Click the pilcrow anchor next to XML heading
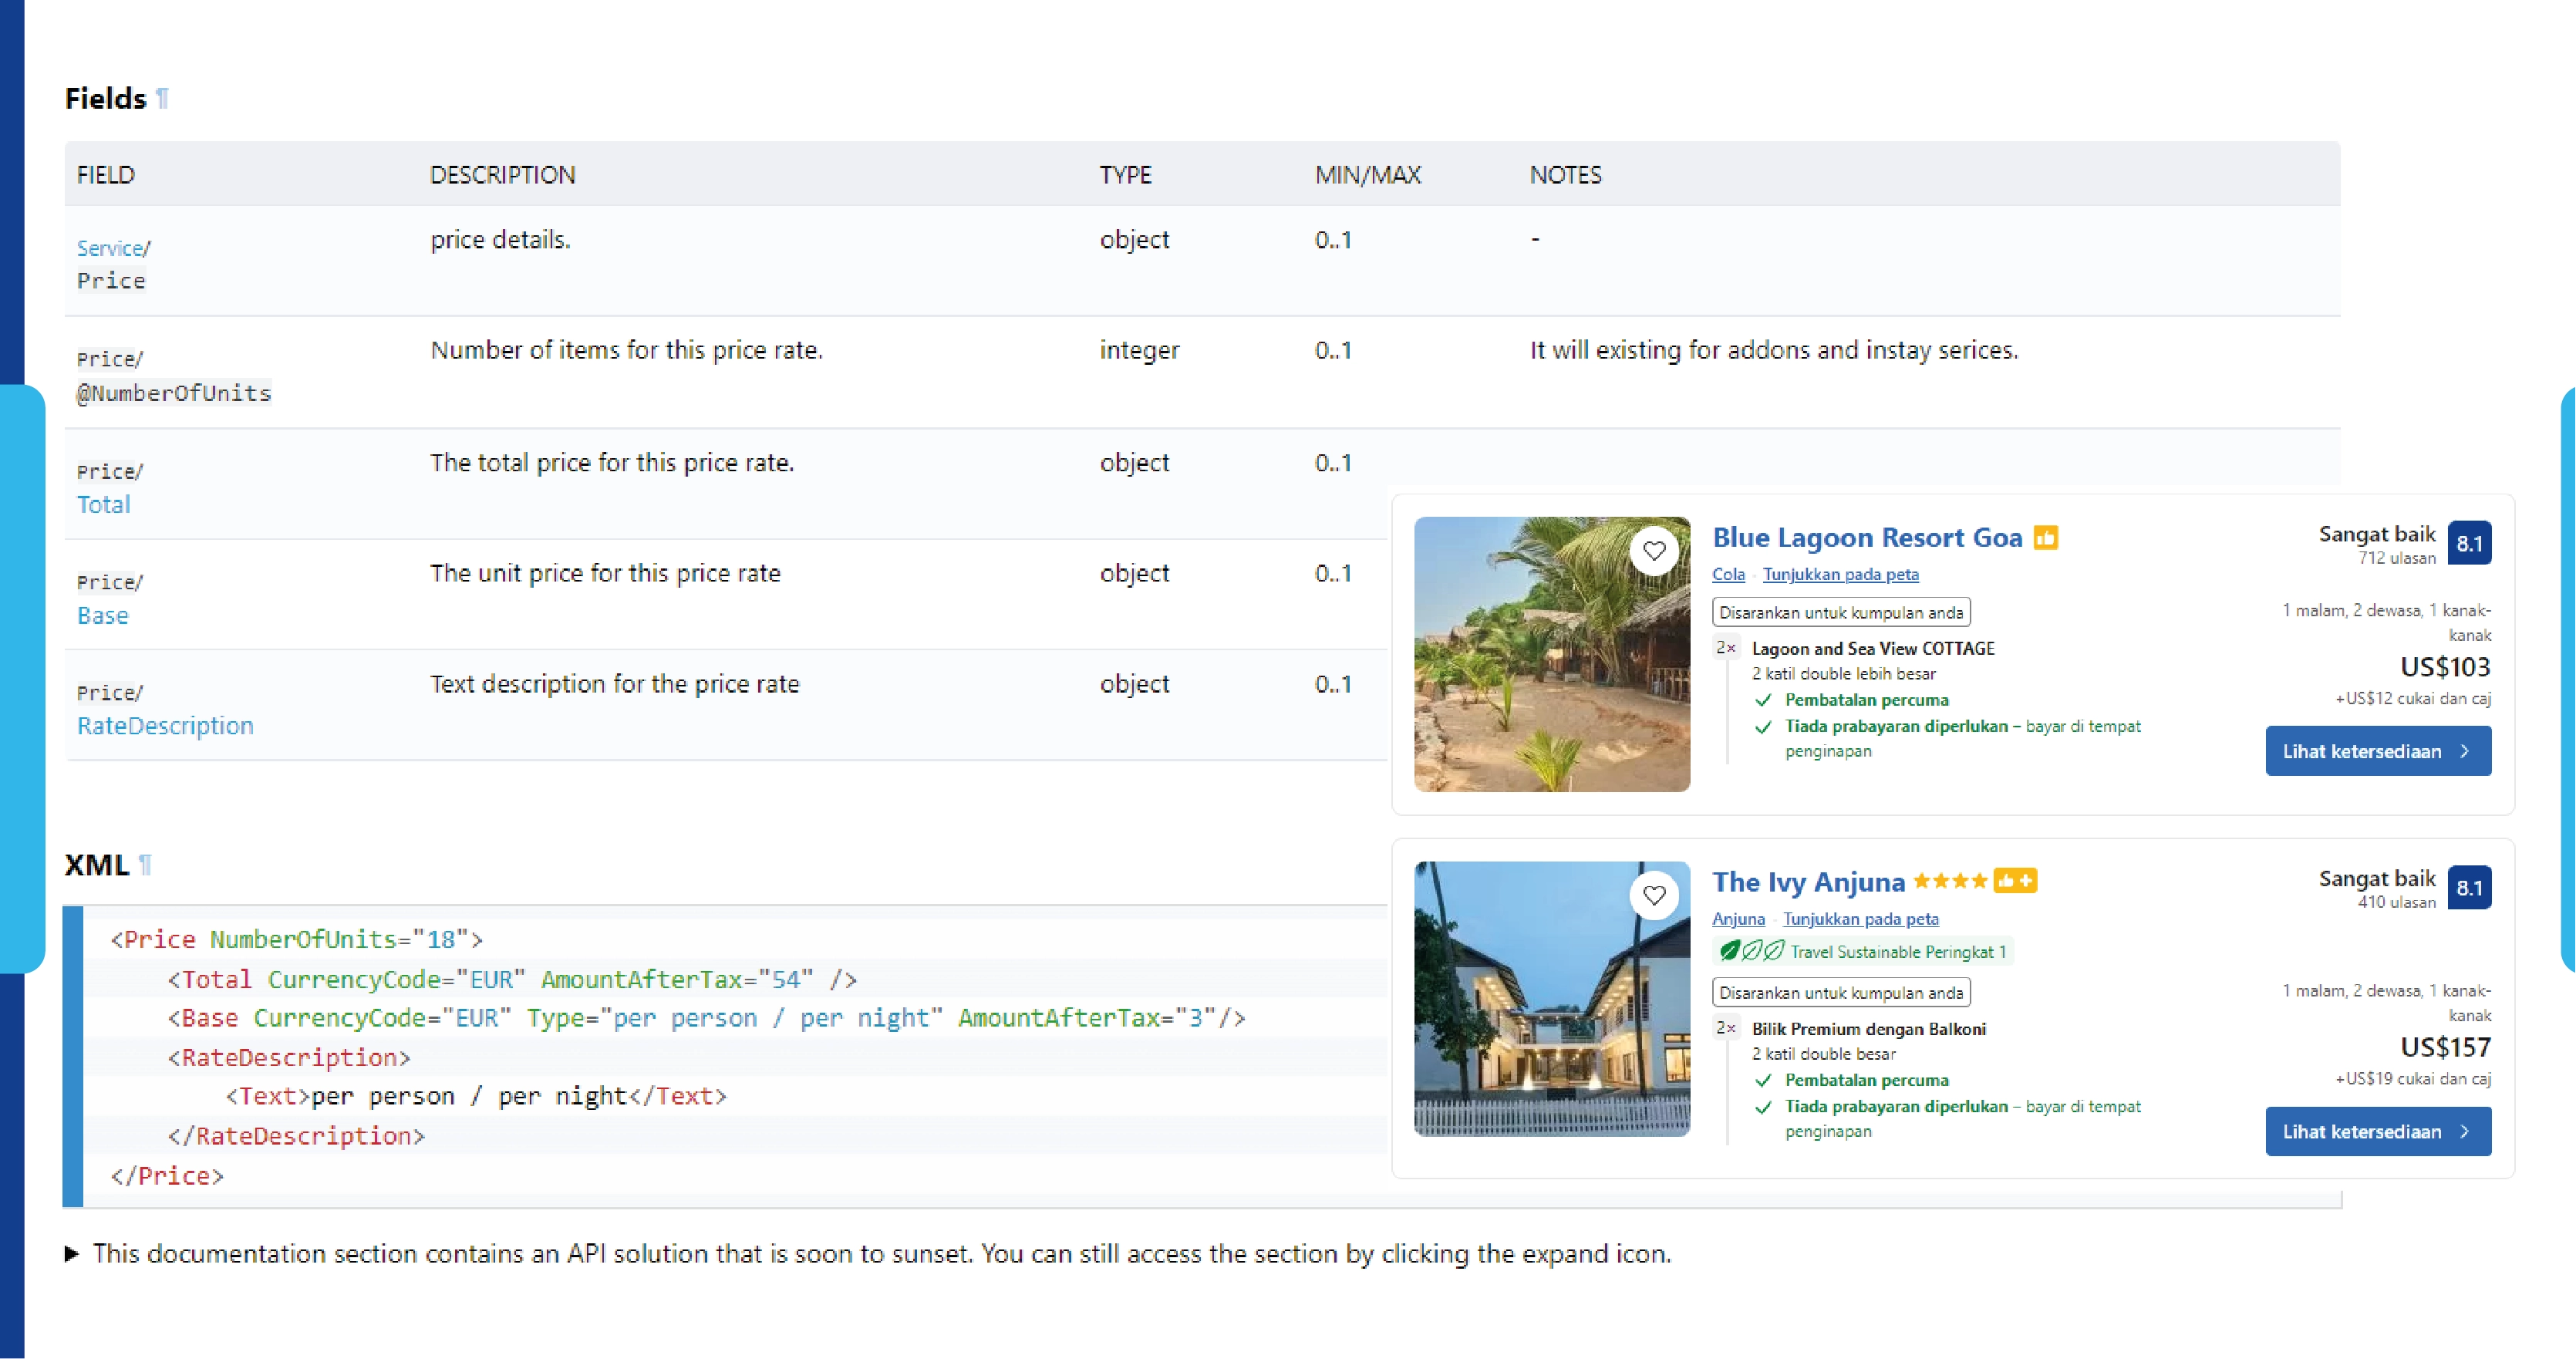Image resolution: width=2576 pixels, height=1359 pixels. 145,865
